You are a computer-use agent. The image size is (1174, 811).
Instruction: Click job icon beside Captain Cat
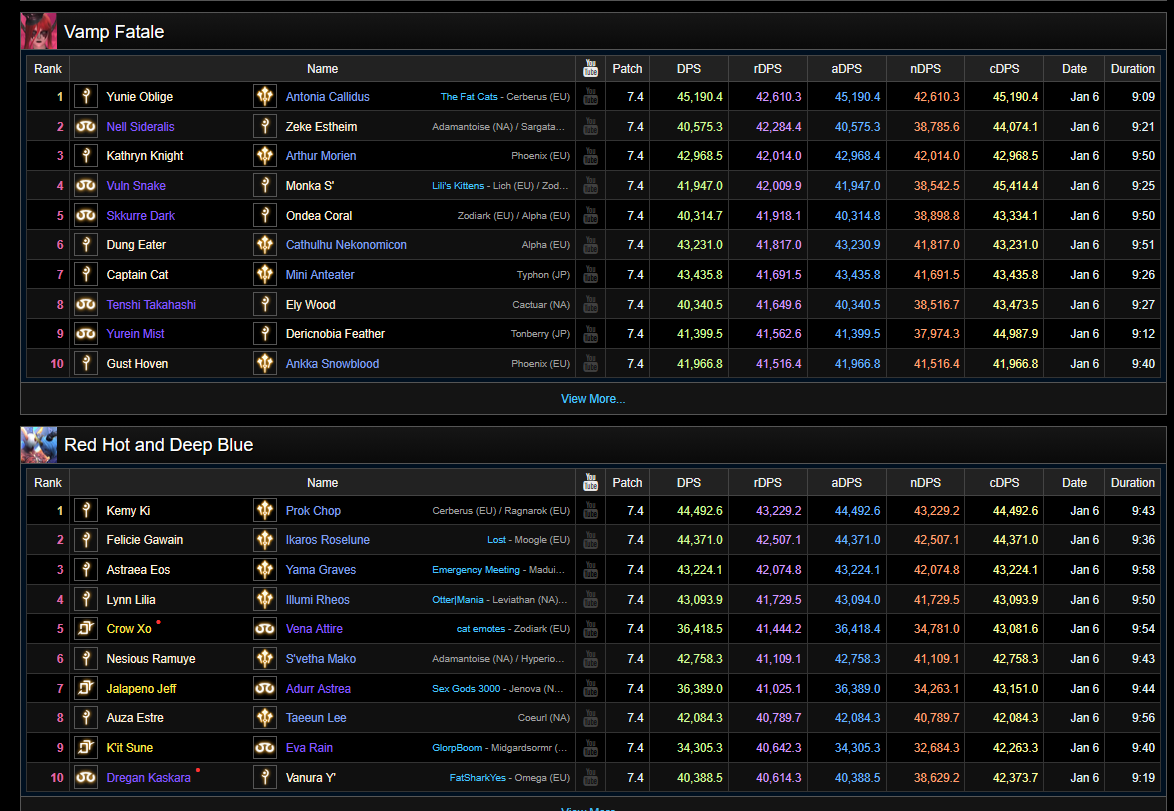(x=86, y=275)
